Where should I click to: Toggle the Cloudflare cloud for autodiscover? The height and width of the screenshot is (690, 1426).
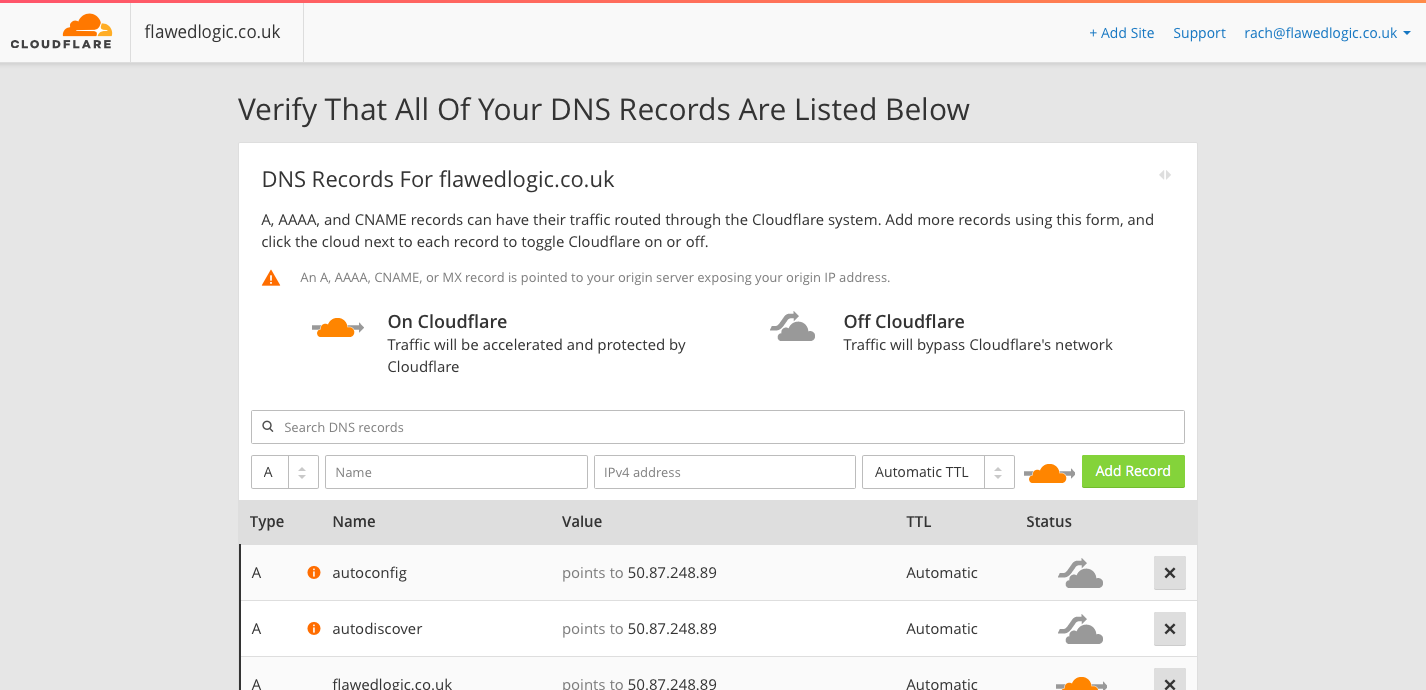(x=1080, y=629)
